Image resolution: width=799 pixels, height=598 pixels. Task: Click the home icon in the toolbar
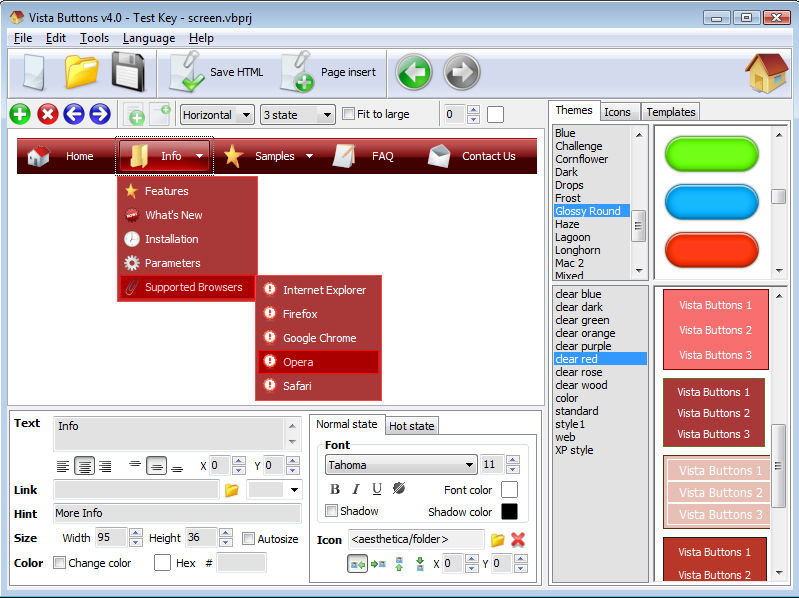766,72
